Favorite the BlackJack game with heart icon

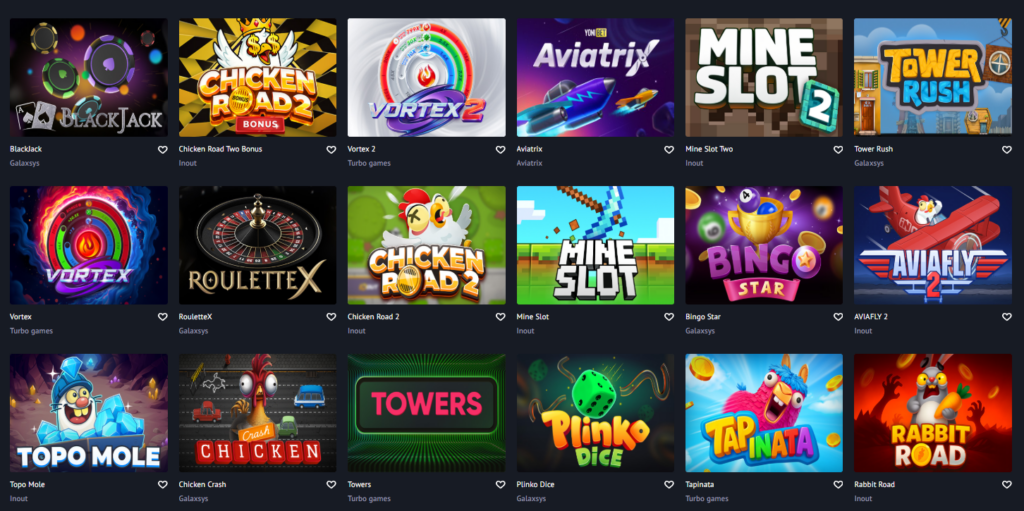point(163,150)
